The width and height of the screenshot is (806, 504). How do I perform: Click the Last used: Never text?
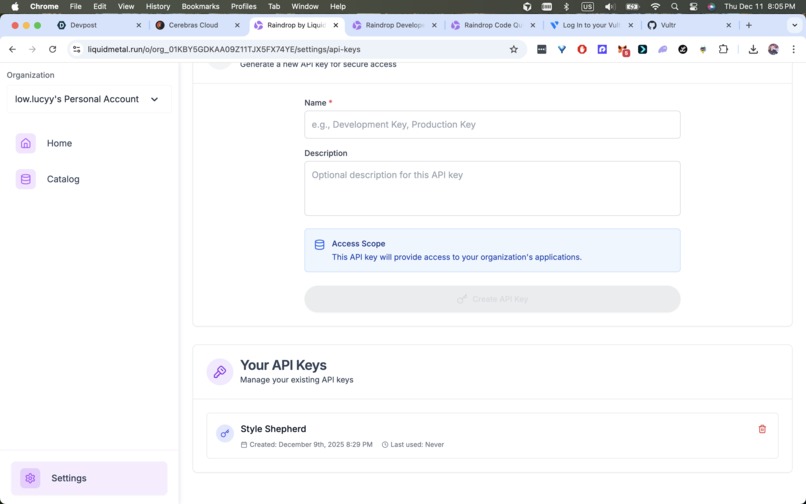(x=417, y=444)
